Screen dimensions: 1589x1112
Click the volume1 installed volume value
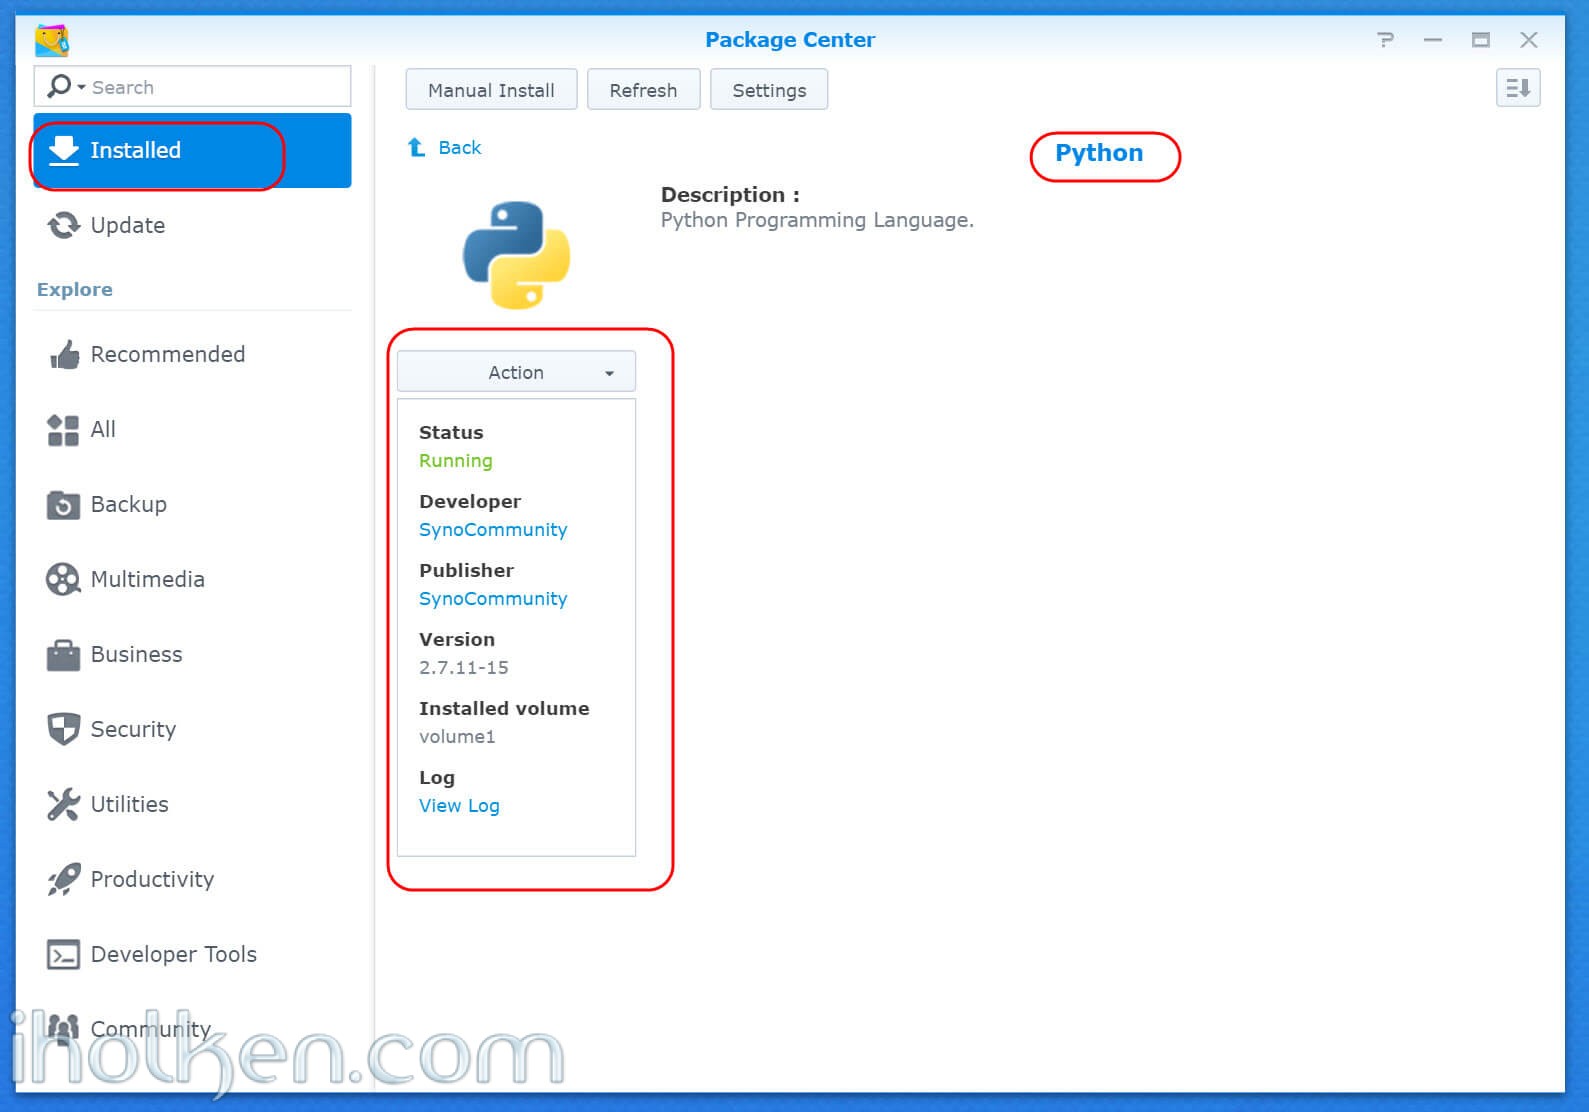[457, 736]
